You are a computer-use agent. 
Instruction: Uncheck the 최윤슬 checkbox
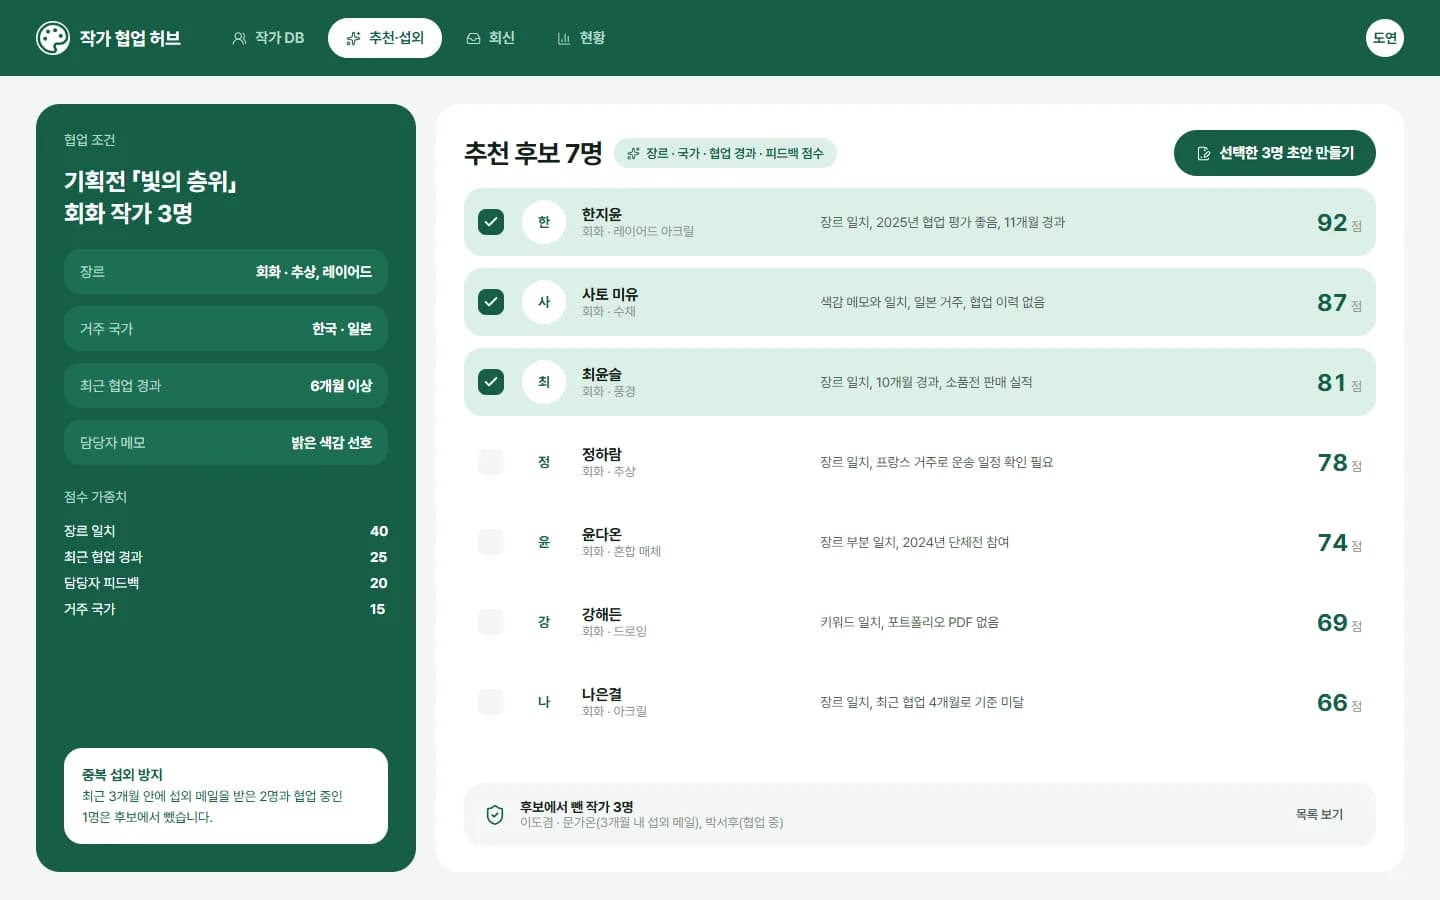pos(491,382)
